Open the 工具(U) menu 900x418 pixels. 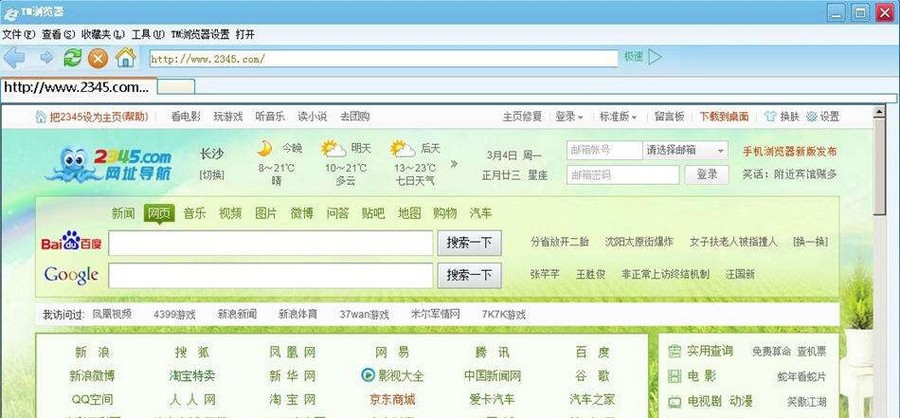148,34
